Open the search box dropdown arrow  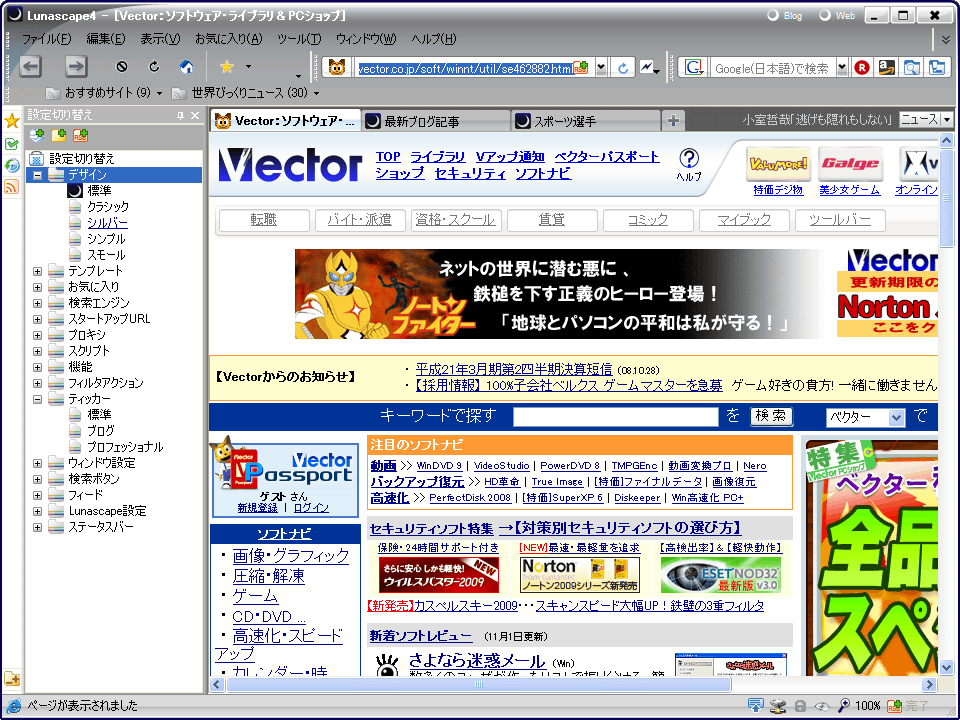pos(842,68)
